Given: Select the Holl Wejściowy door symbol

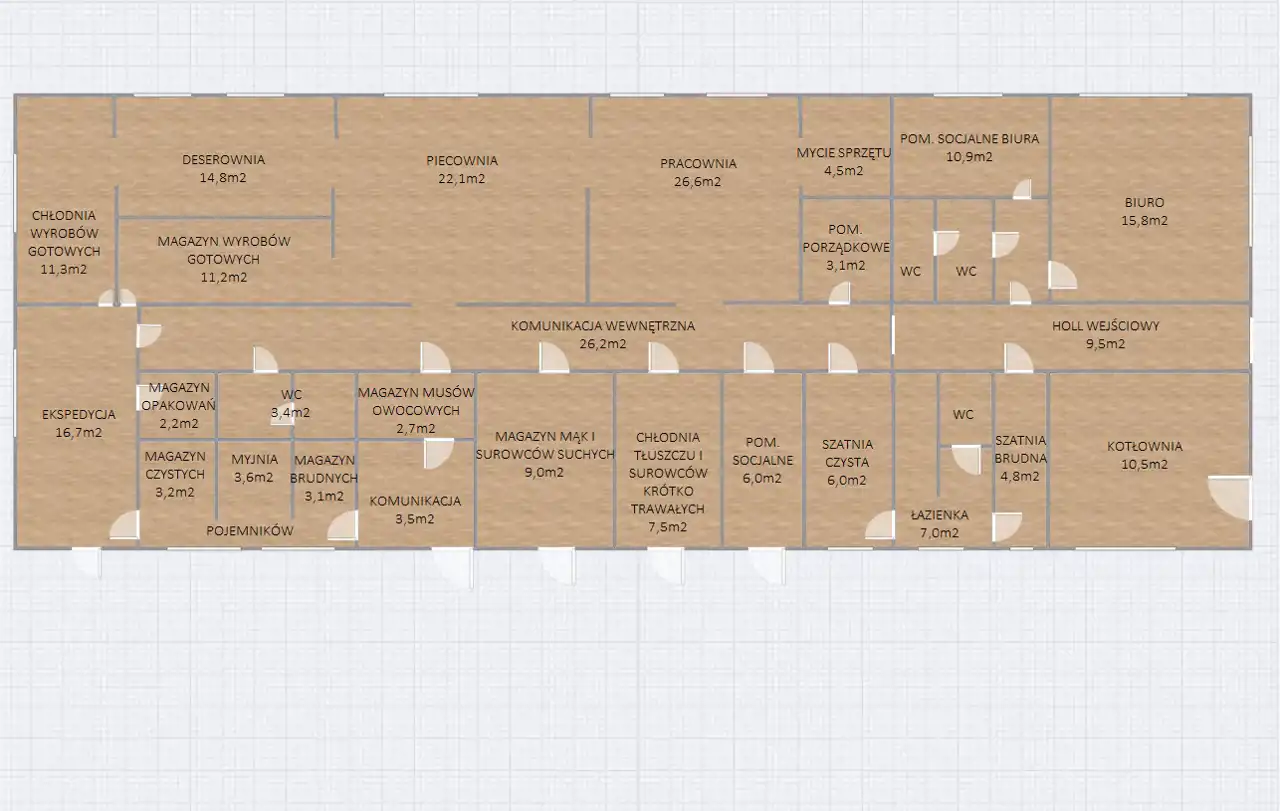Looking at the screenshot, I should point(1018,358).
